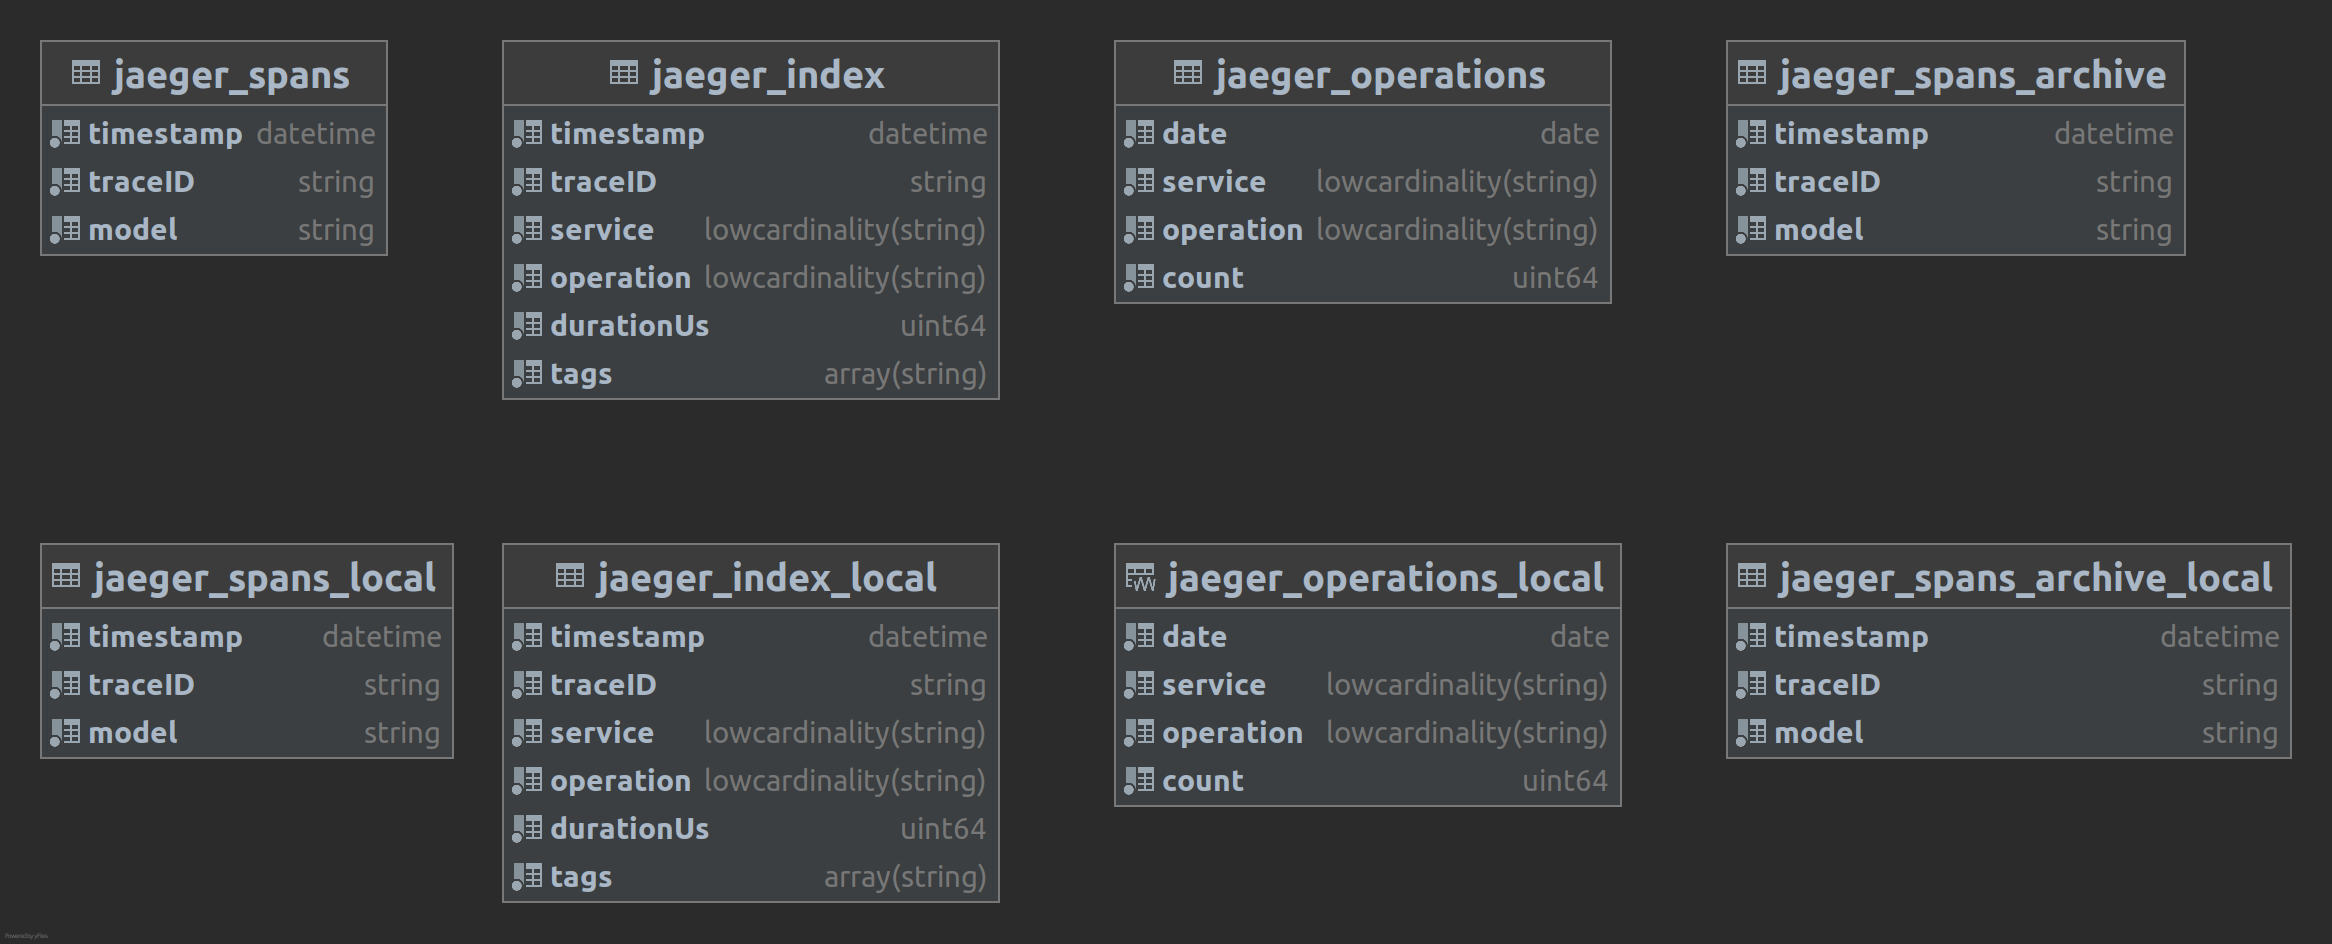
Task: Click string type of traceID in jaeger_spans_local
Action: [x=402, y=686]
